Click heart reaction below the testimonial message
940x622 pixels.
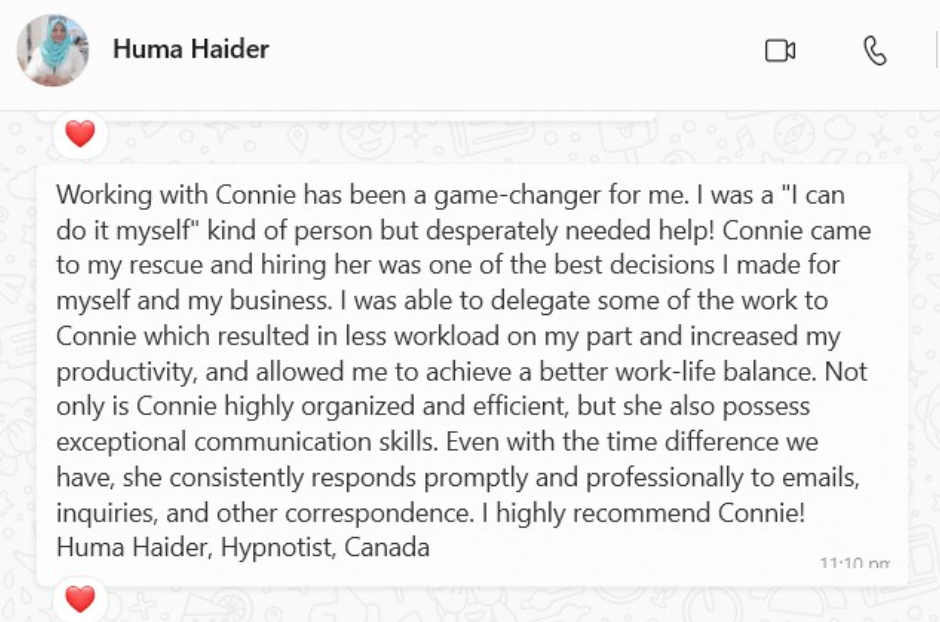coord(80,599)
